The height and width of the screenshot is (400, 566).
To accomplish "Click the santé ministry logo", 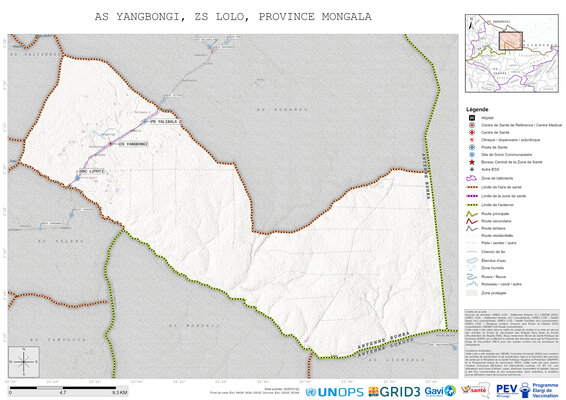I will (475, 390).
